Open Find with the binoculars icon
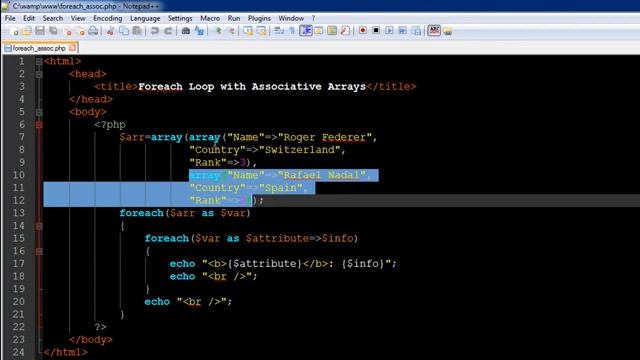Image resolution: width=640 pixels, height=360 pixels. pyautogui.click(x=185, y=31)
